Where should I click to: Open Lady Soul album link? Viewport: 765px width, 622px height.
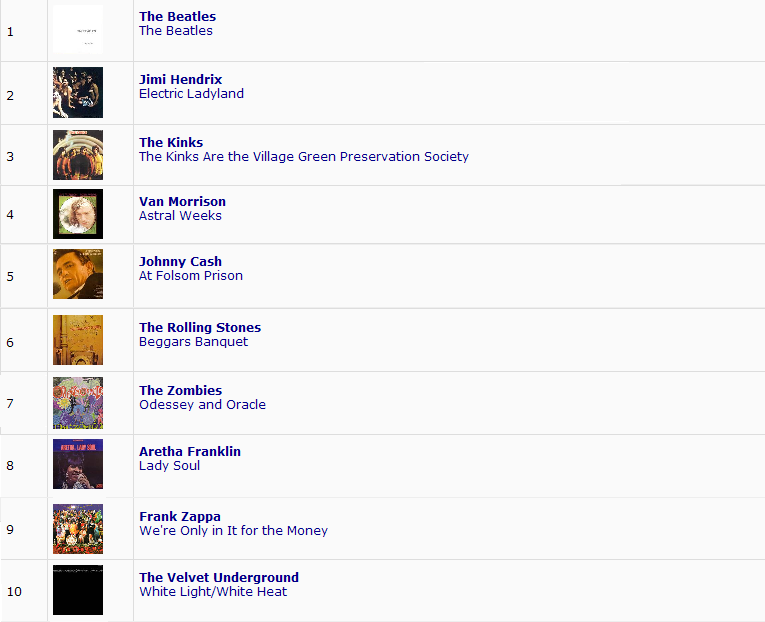coord(169,465)
